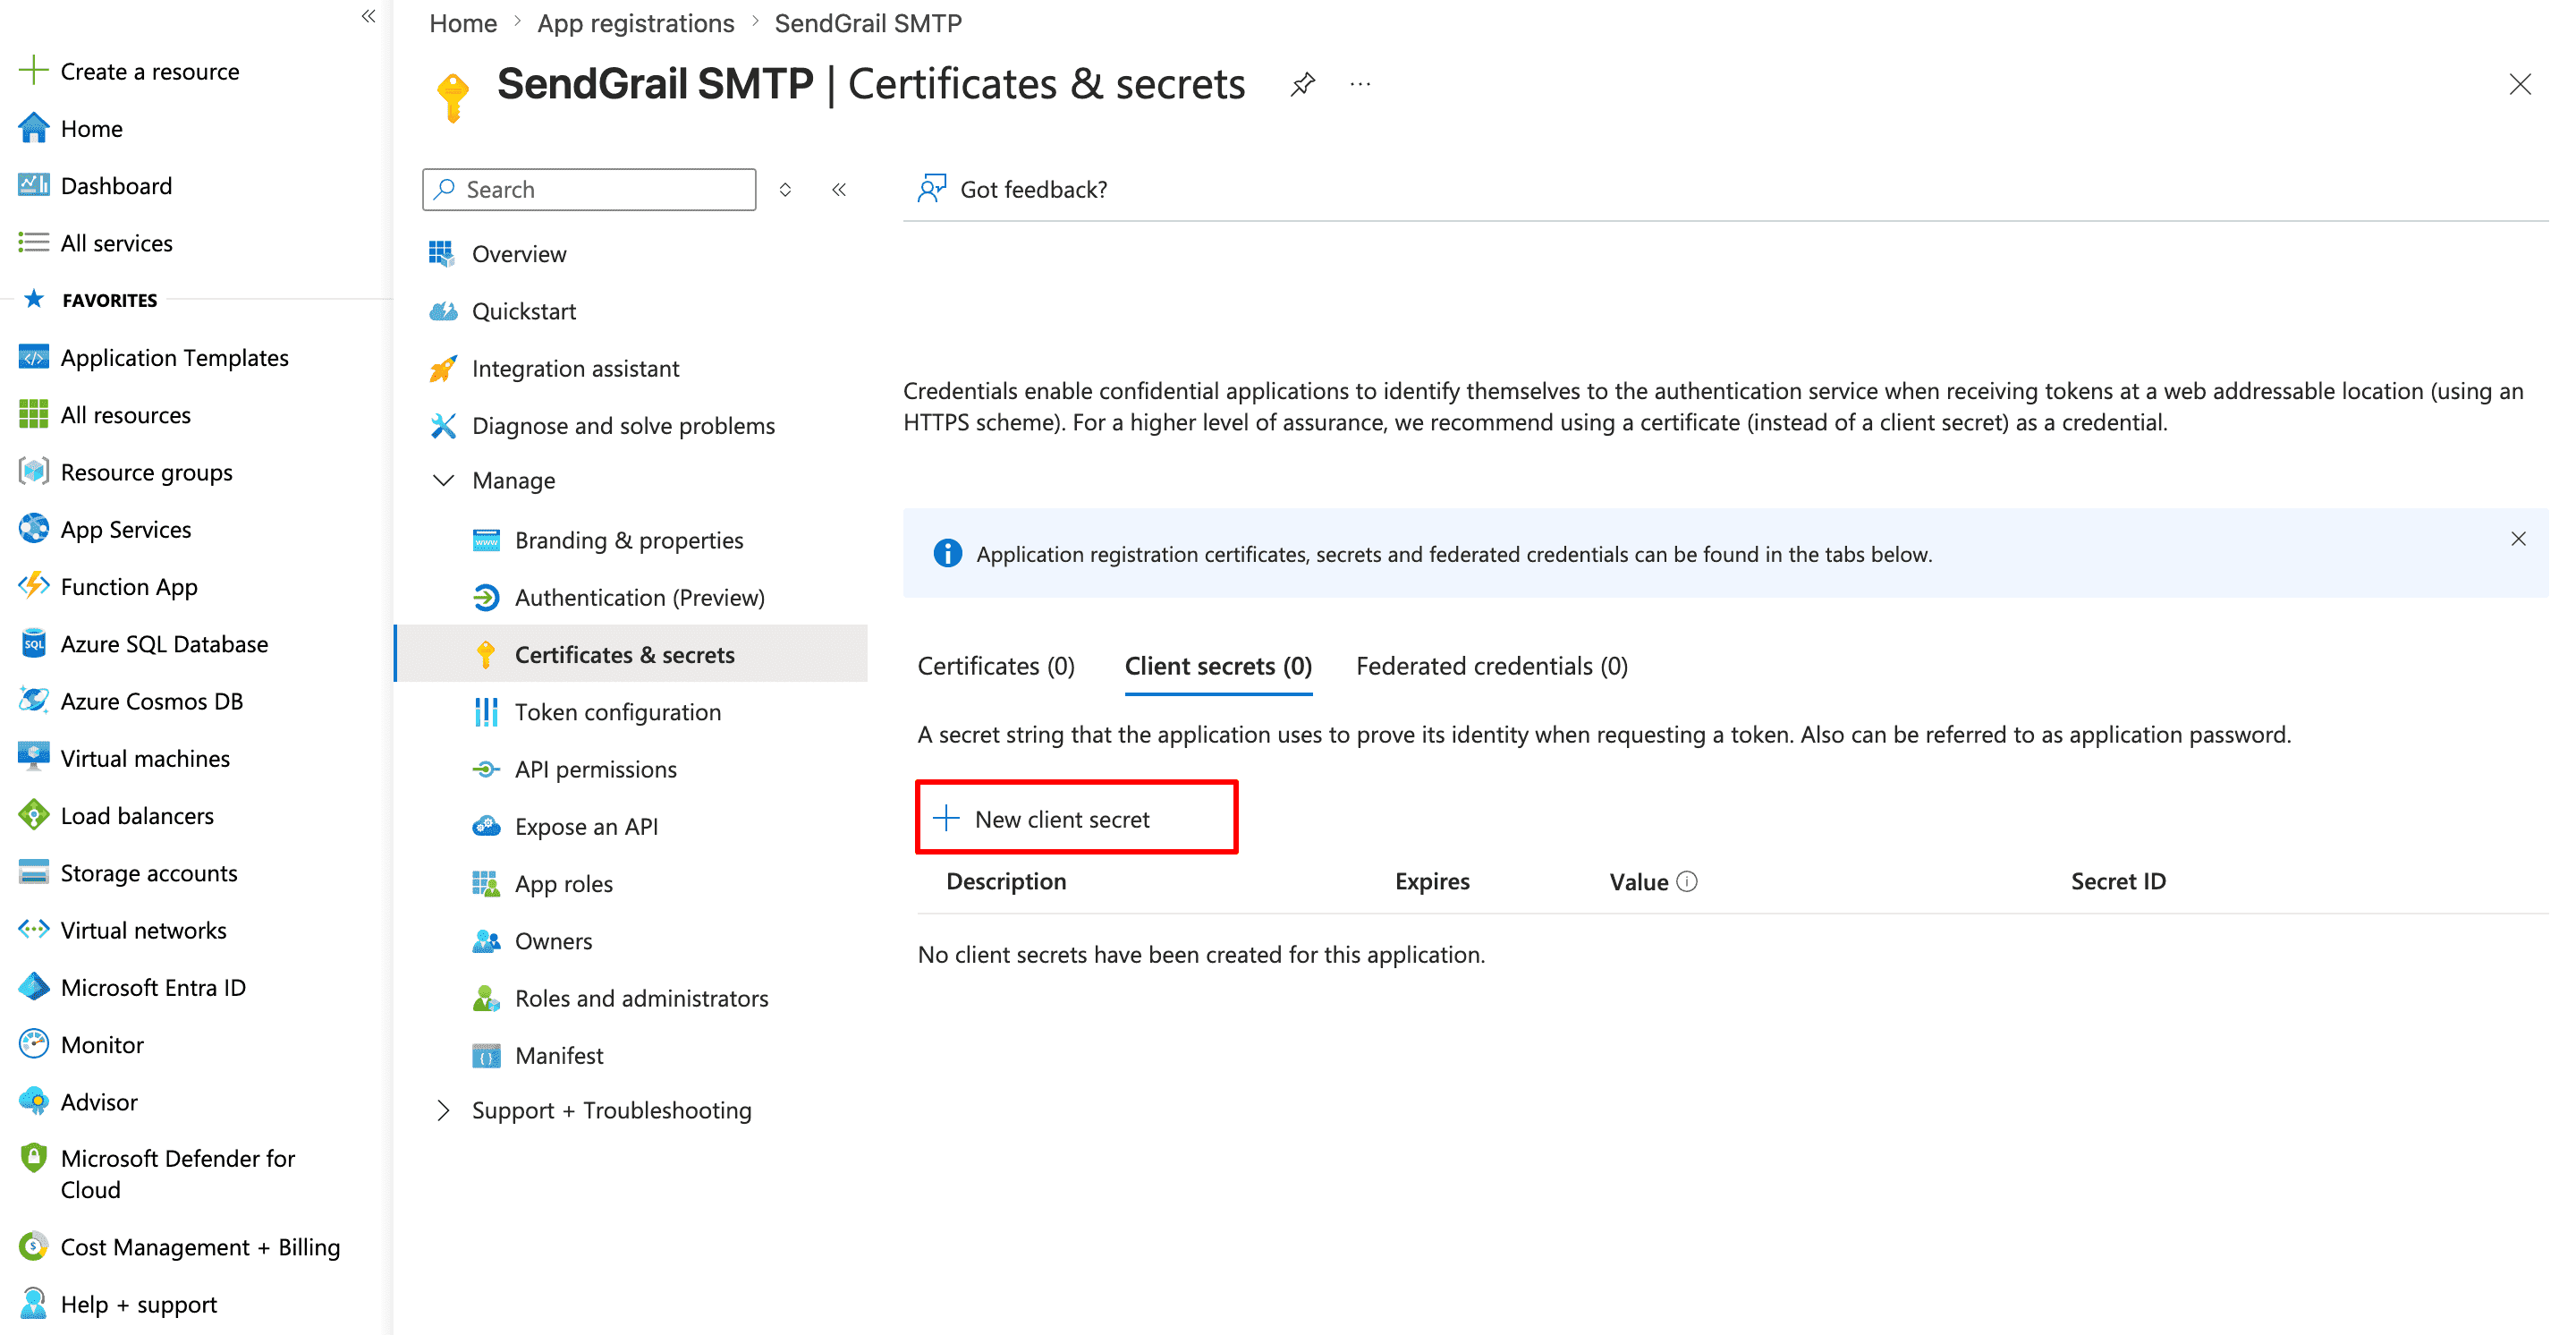Click Cost Management + Billing icon
Viewport: 2576px width, 1335px height.
pyautogui.click(x=33, y=1246)
